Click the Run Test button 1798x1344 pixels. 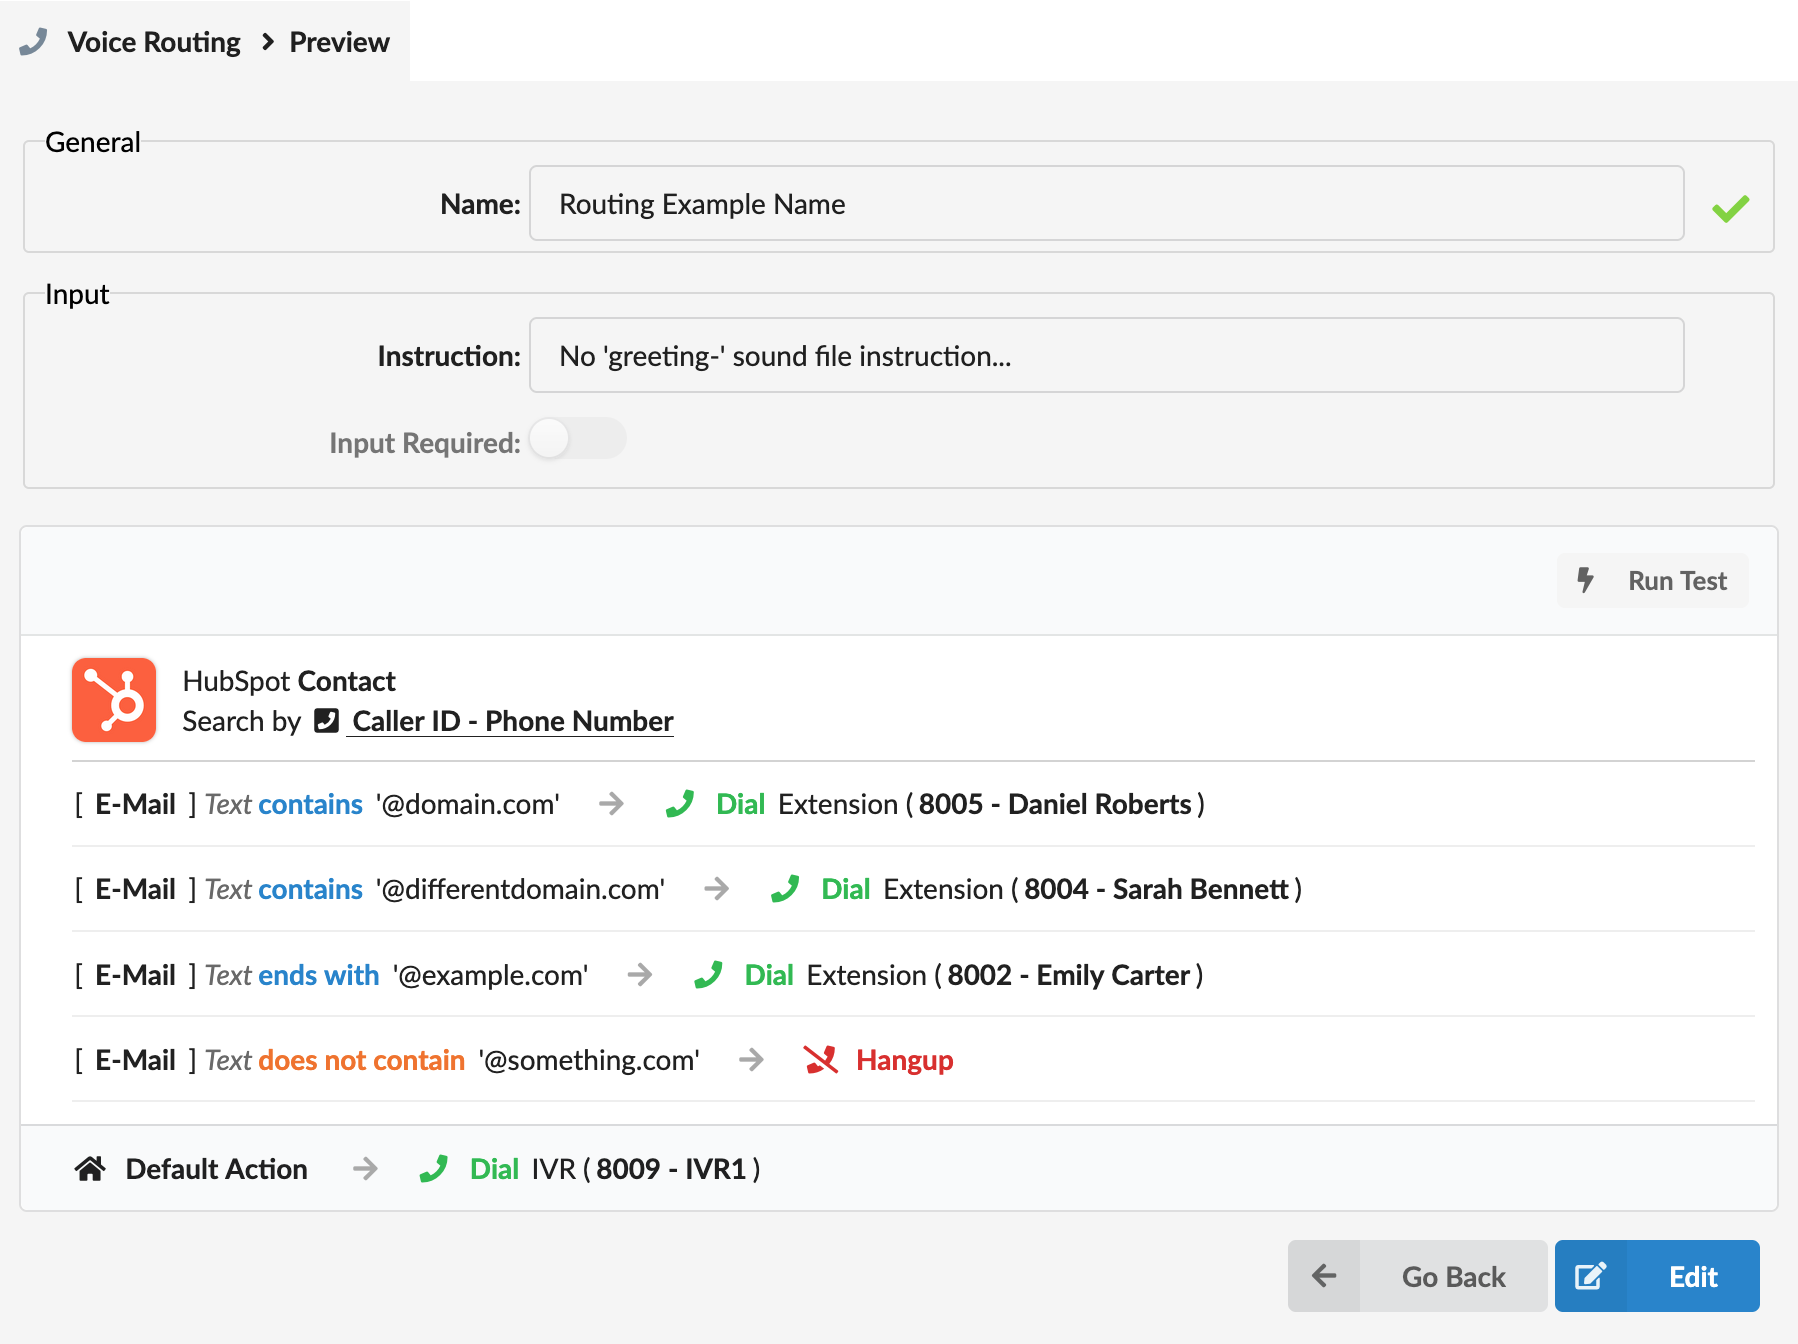tap(1652, 580)
